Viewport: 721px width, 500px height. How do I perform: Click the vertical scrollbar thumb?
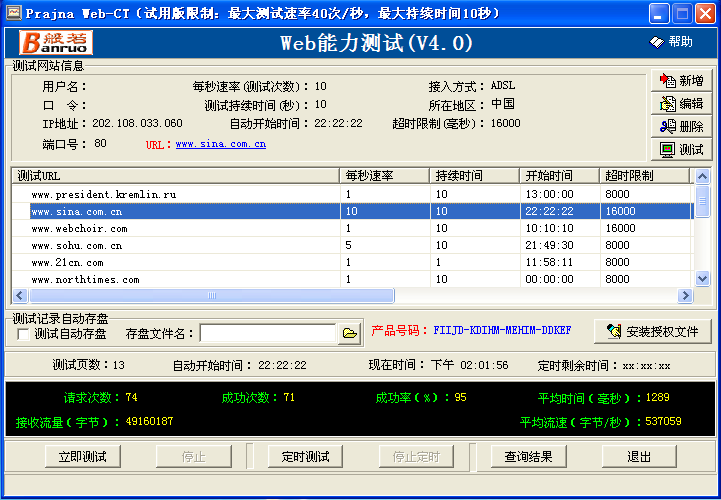coord(702,201)
